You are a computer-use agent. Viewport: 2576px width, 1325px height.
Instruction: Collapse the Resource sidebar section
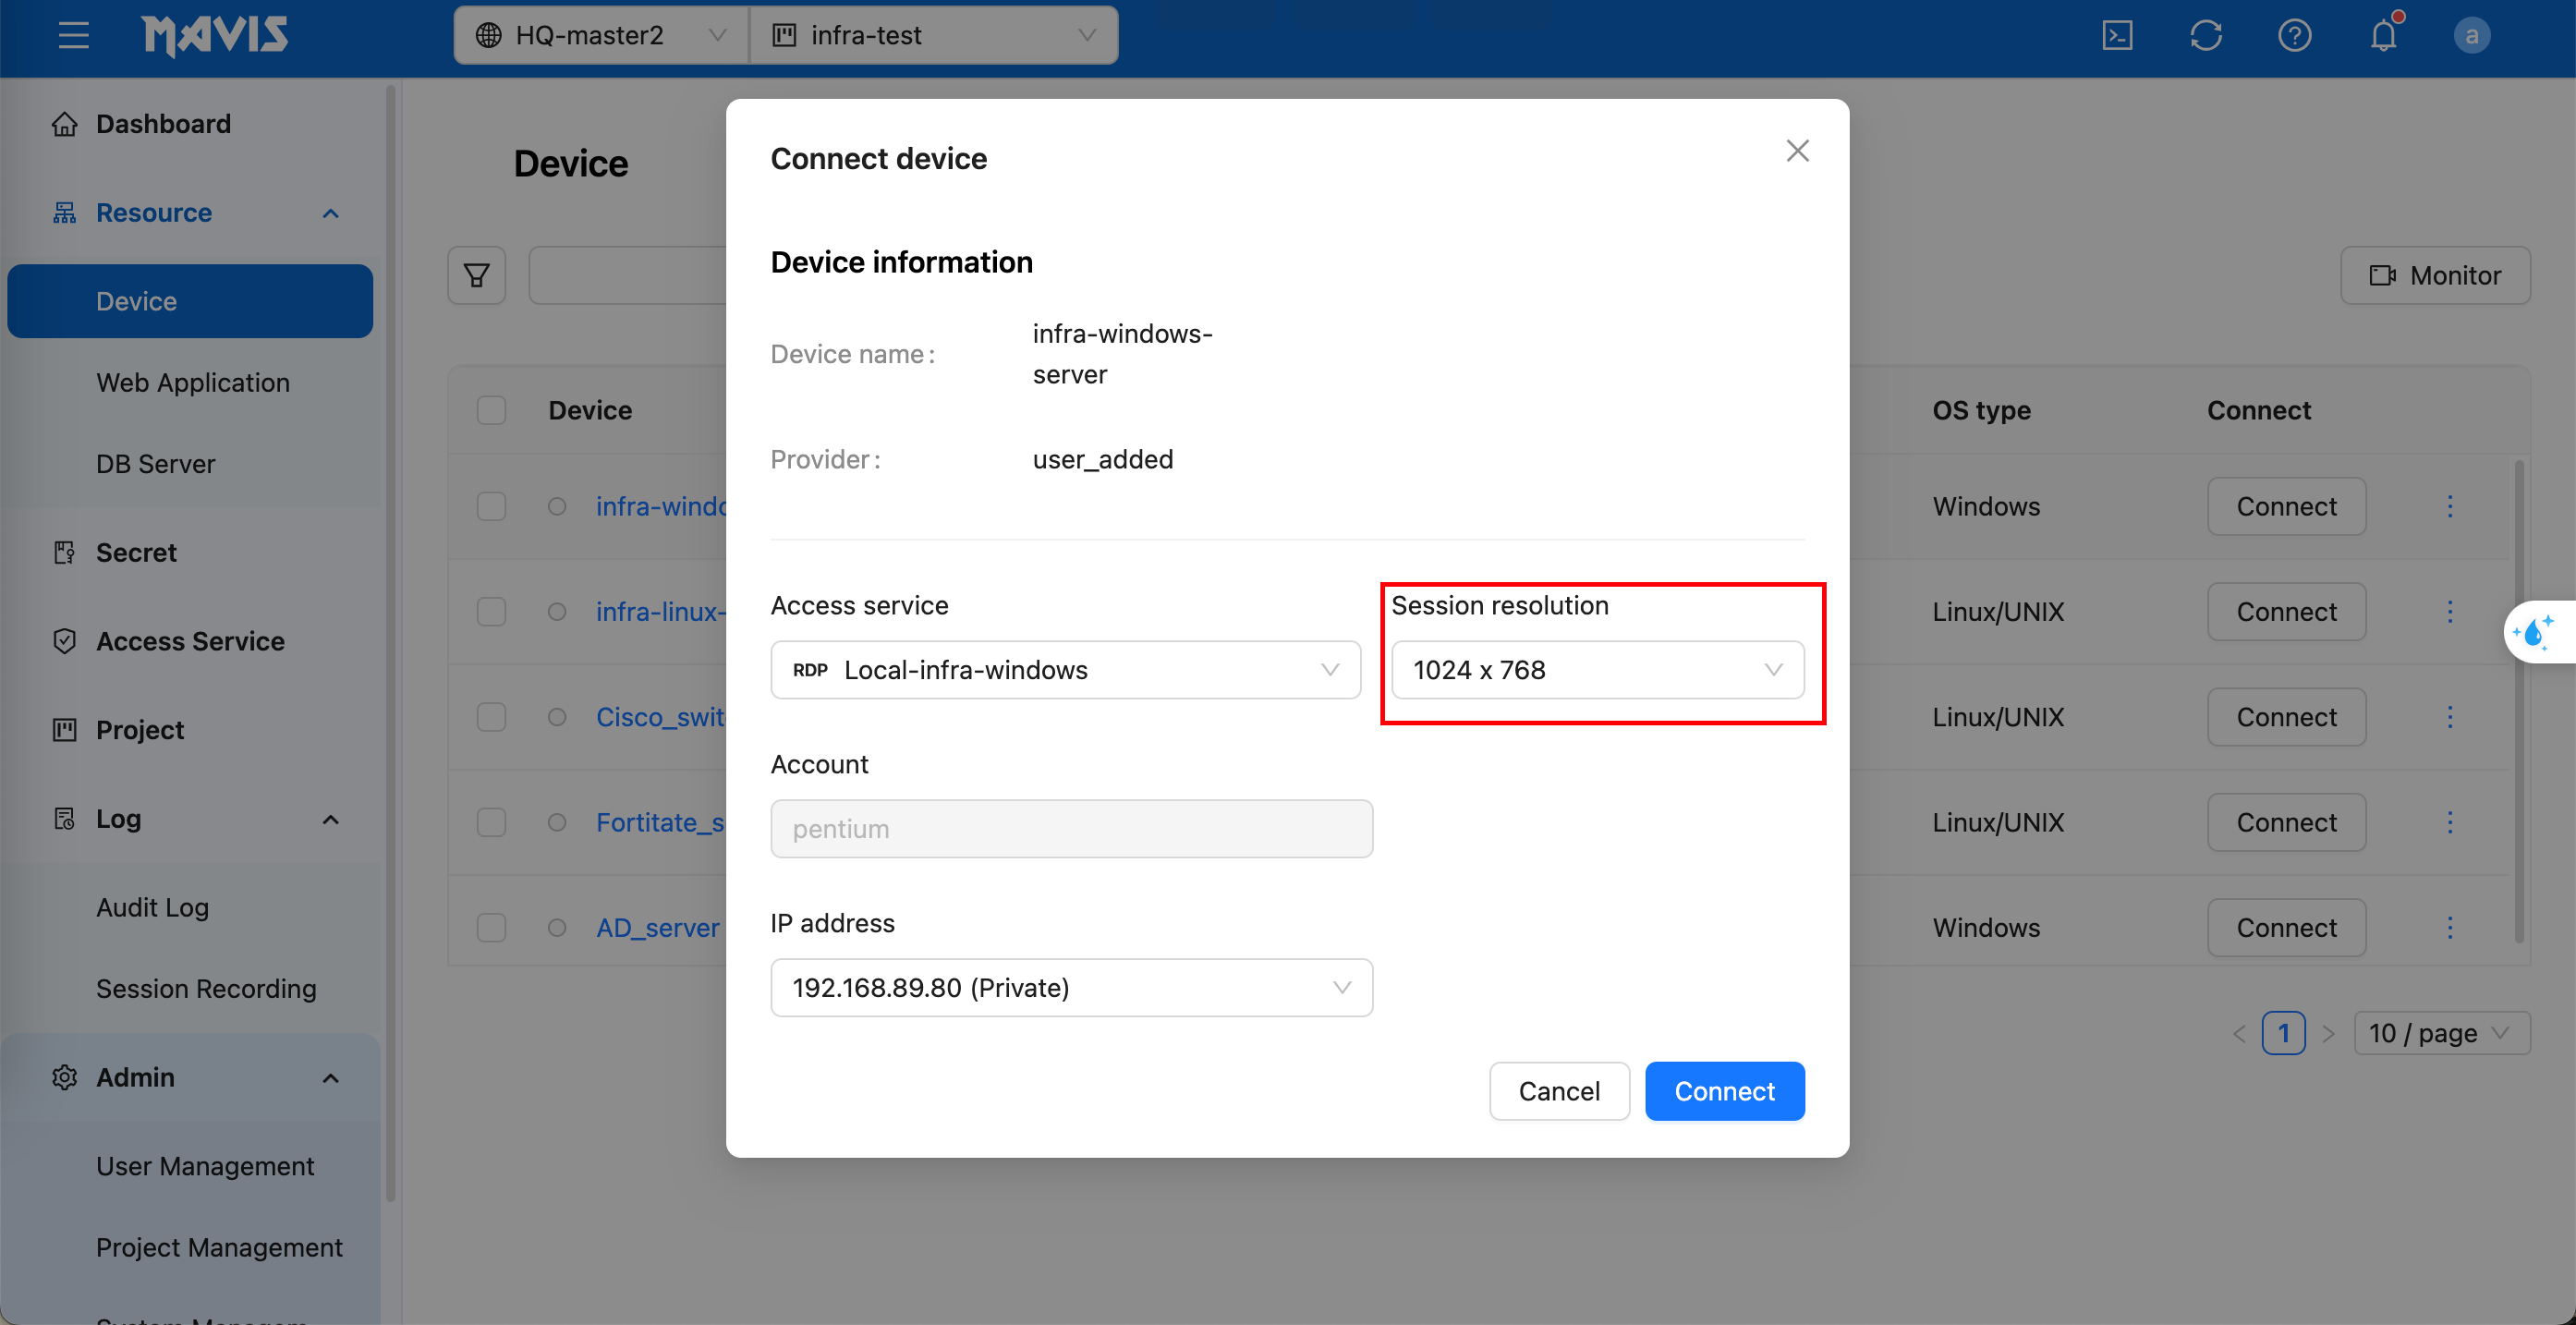(x=331, y=213)
